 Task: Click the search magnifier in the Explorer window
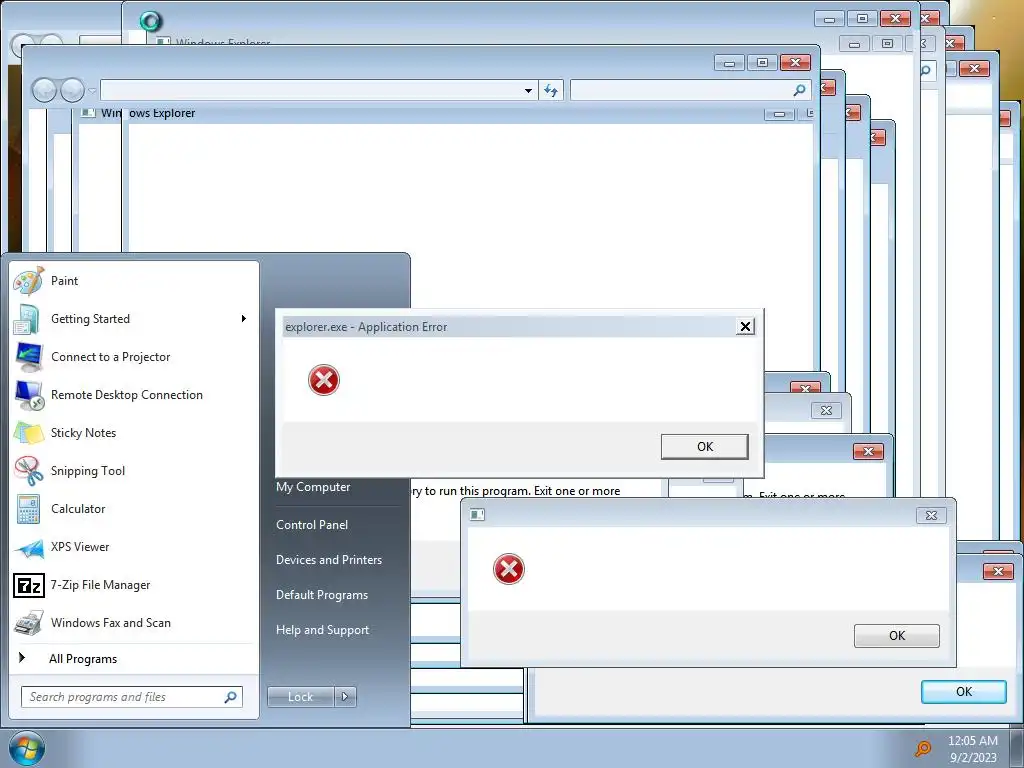799,90
